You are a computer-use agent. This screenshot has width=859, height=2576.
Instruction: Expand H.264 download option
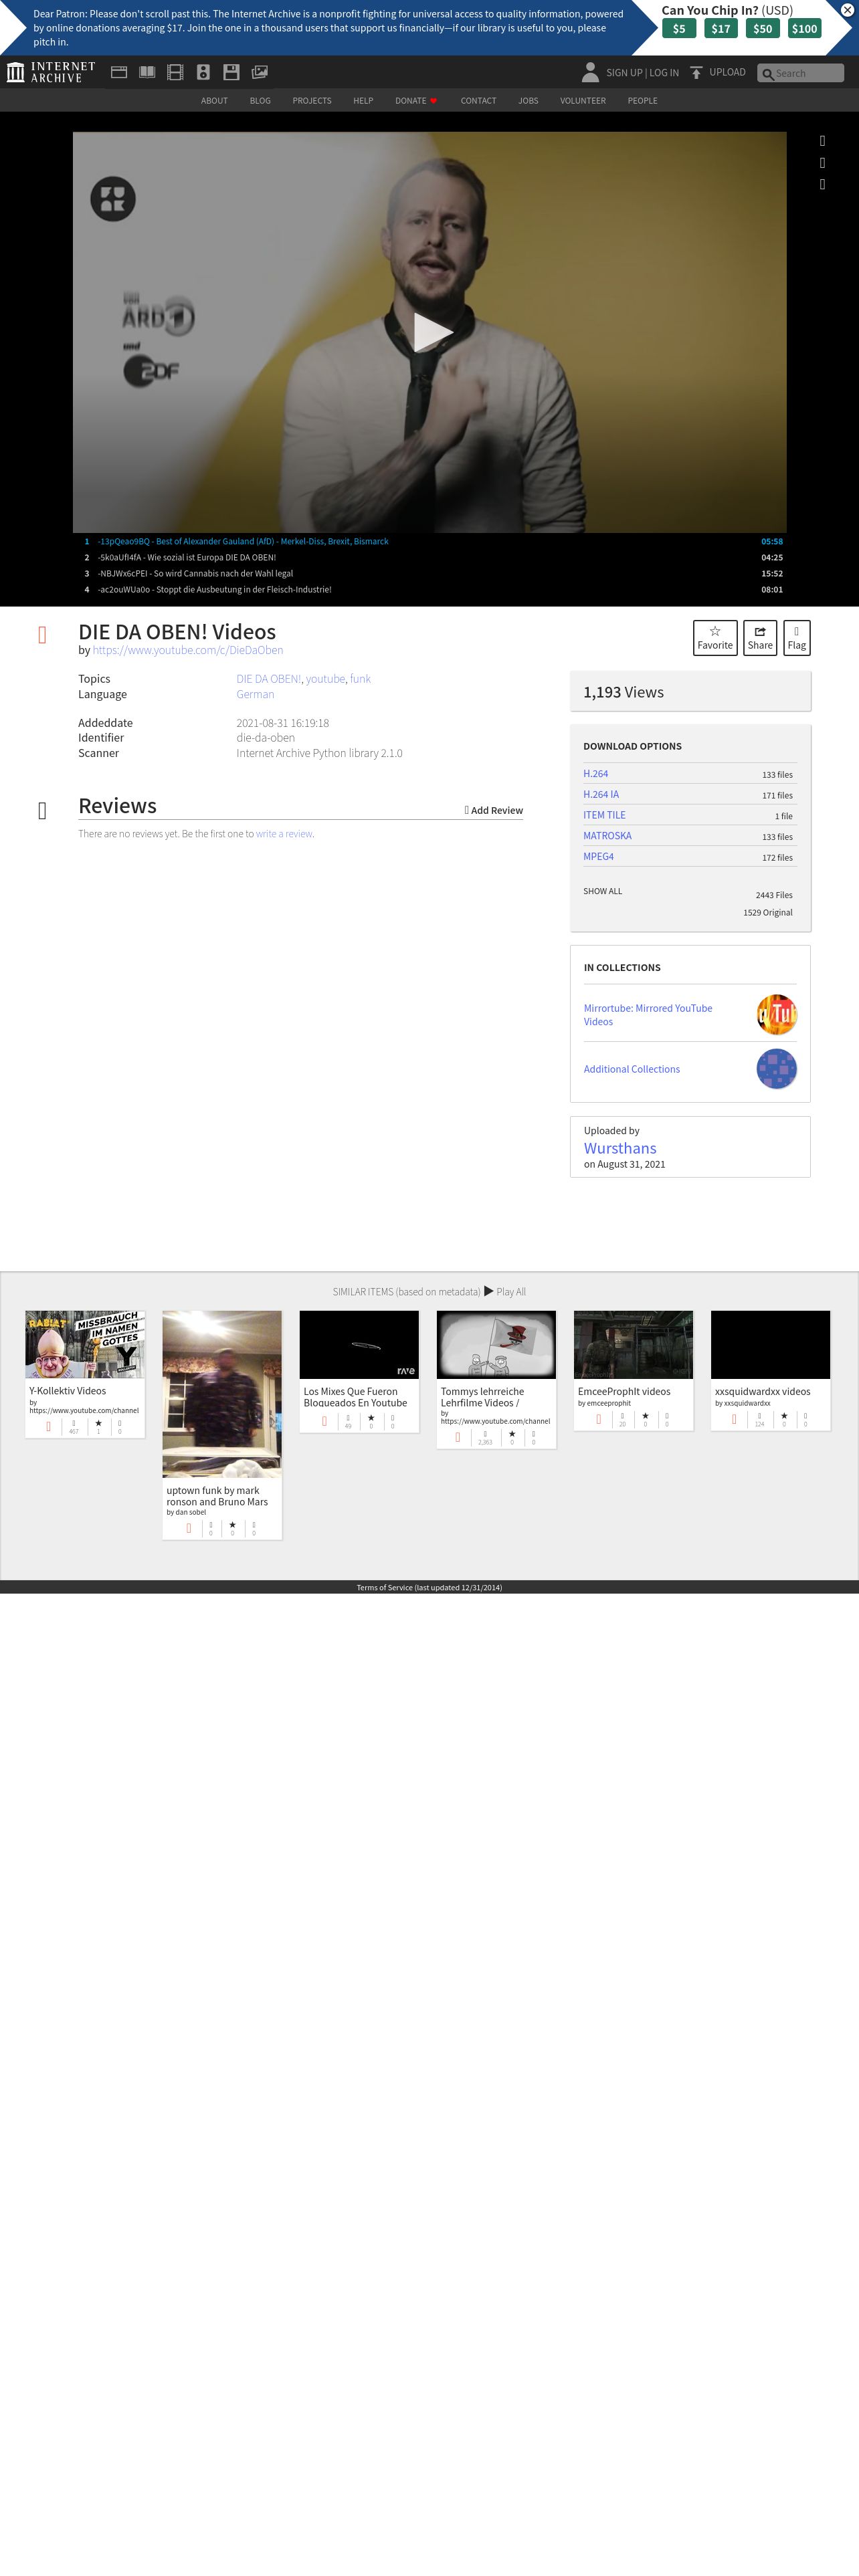[596, 774]
